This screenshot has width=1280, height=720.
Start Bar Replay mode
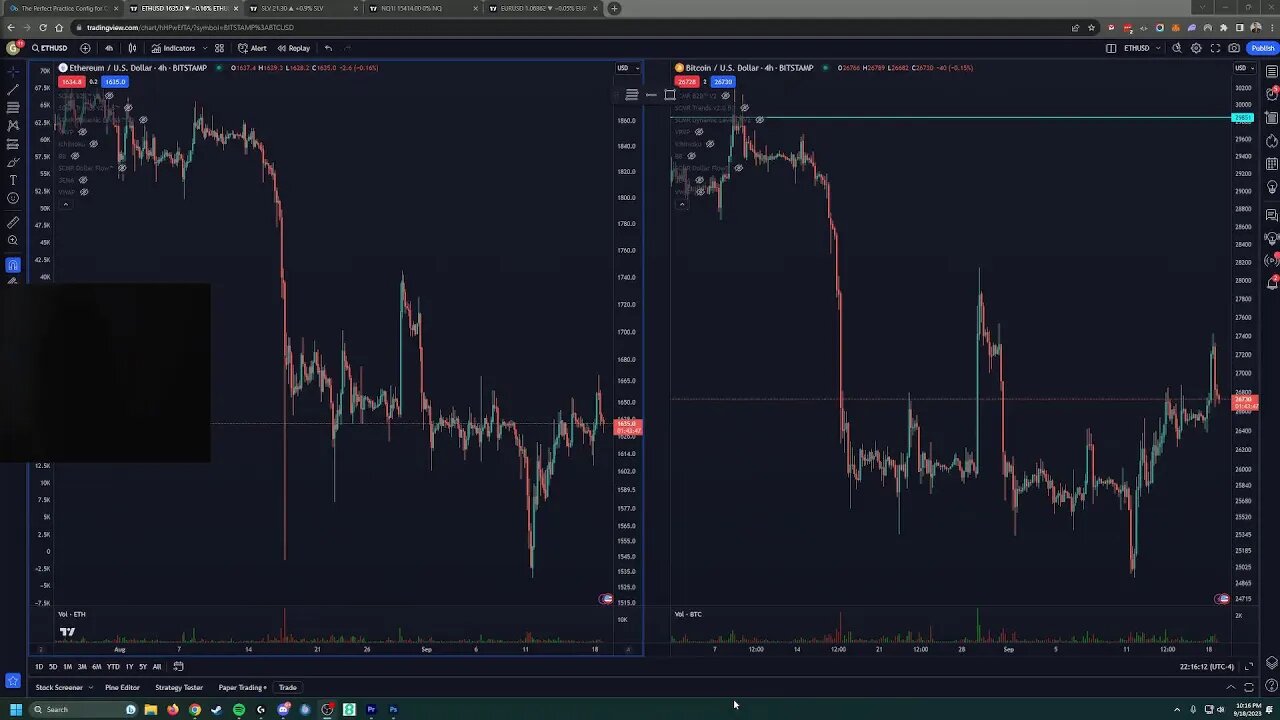[x=293, y=48]
